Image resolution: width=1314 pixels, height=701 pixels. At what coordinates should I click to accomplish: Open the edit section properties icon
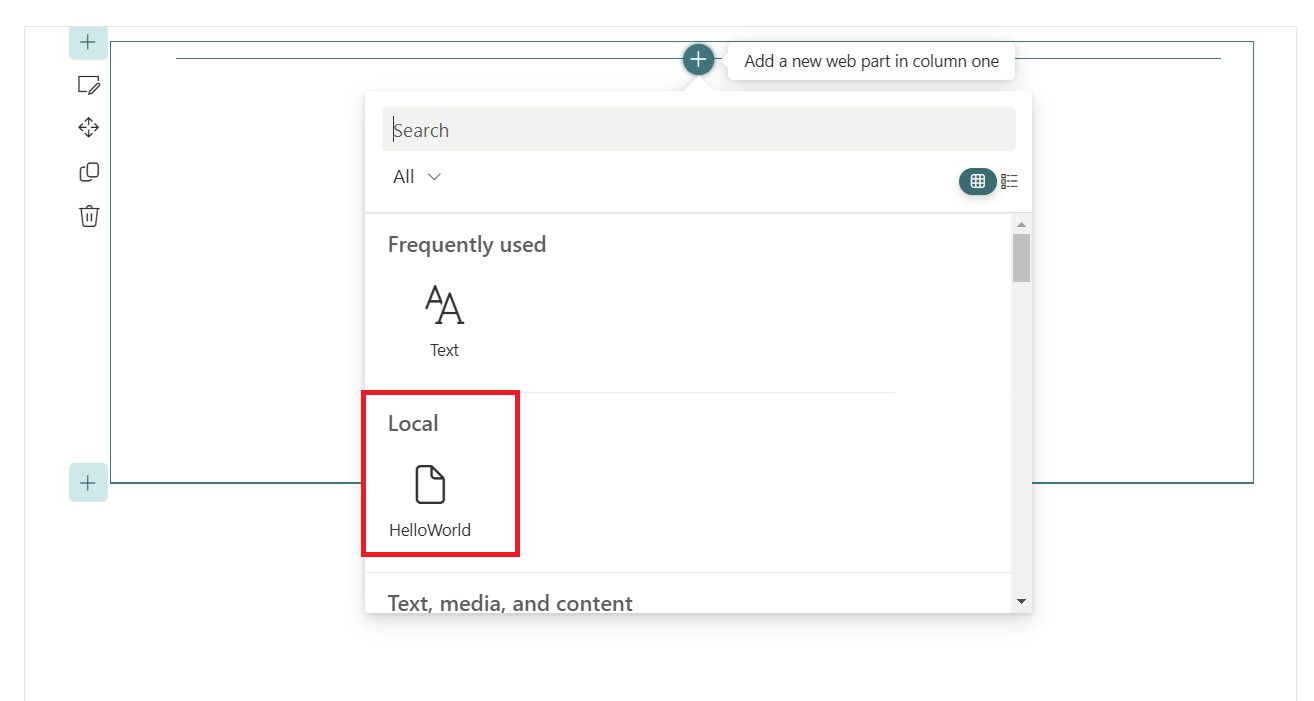[89, 85]
